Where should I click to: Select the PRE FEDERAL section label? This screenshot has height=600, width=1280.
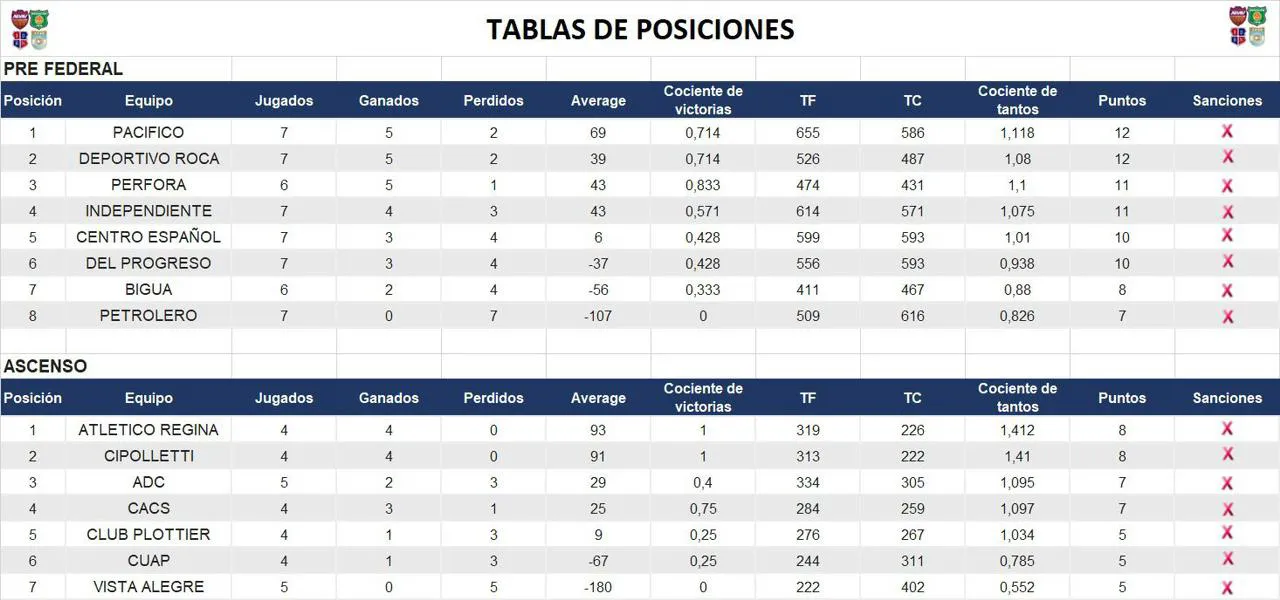(x=63, y=69)
